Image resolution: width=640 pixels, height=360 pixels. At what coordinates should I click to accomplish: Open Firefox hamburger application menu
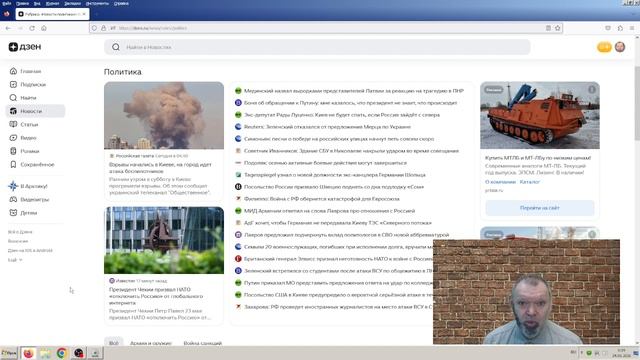tap(632, 28)
